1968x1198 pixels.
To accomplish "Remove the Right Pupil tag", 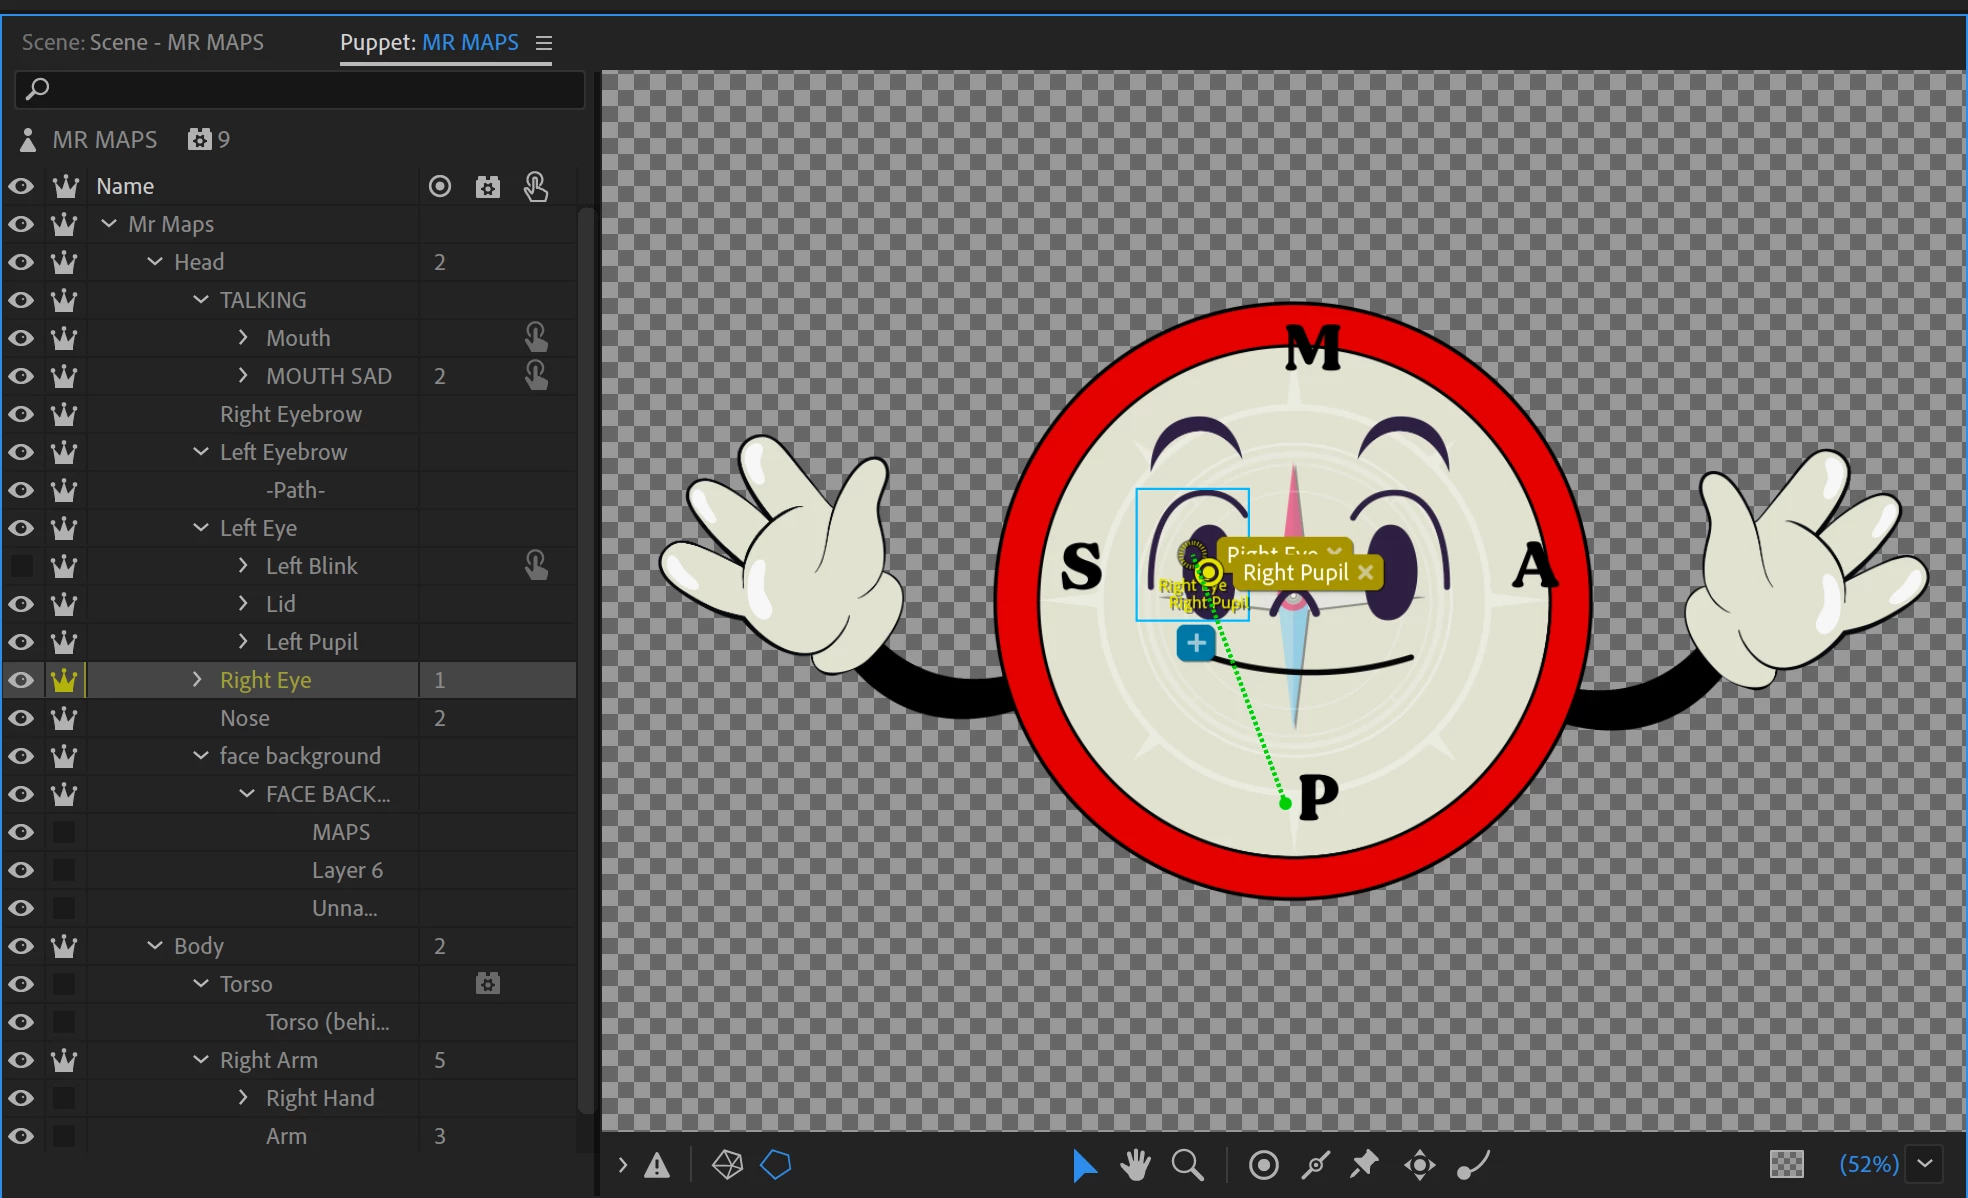I will tap(1365, 572).
